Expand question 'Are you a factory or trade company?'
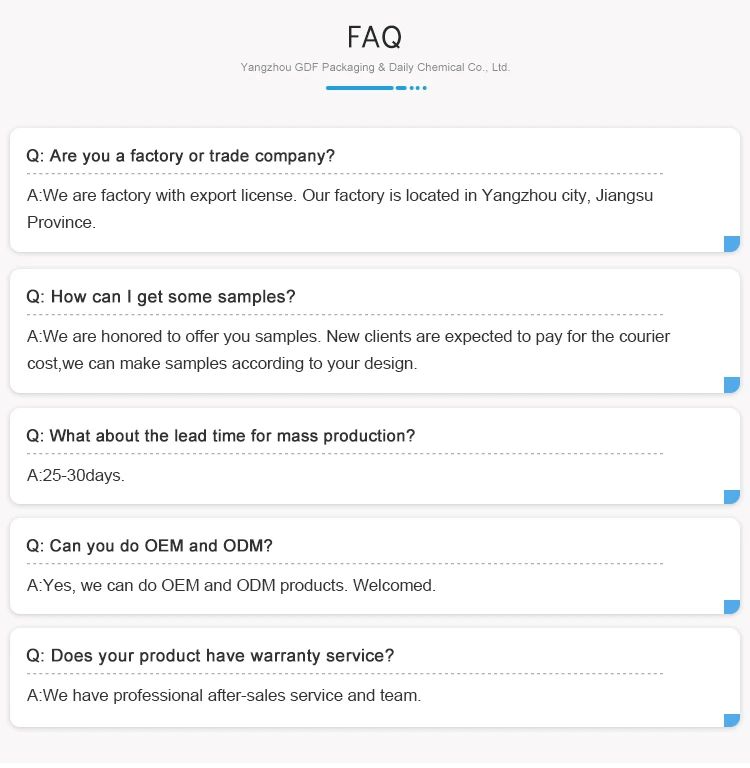 pyautogui.click(x=180, y=156)
